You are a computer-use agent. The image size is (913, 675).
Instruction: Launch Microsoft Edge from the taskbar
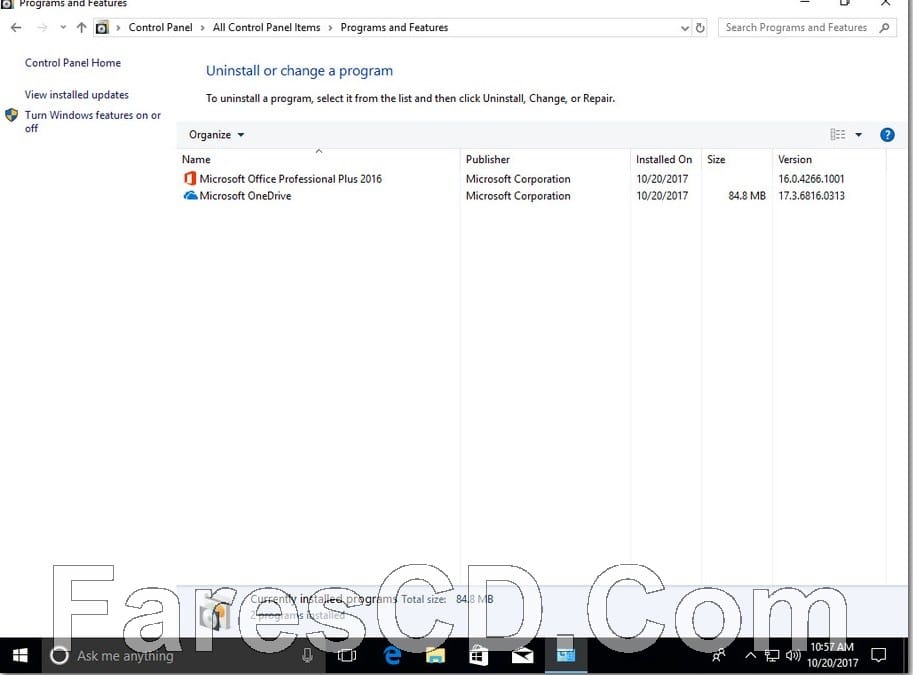[392, 656]
